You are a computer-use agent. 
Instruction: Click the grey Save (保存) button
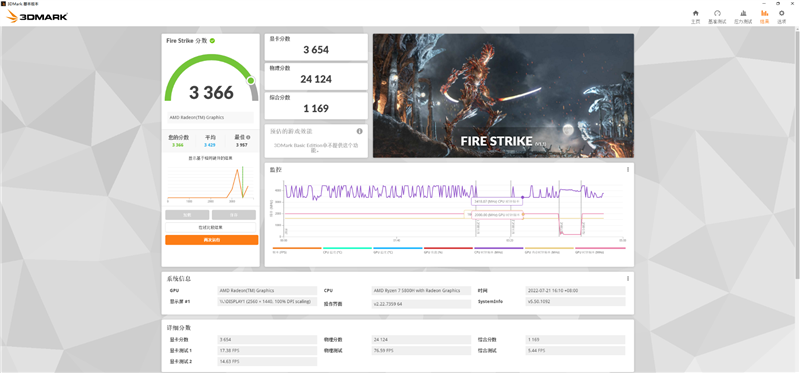234,215
